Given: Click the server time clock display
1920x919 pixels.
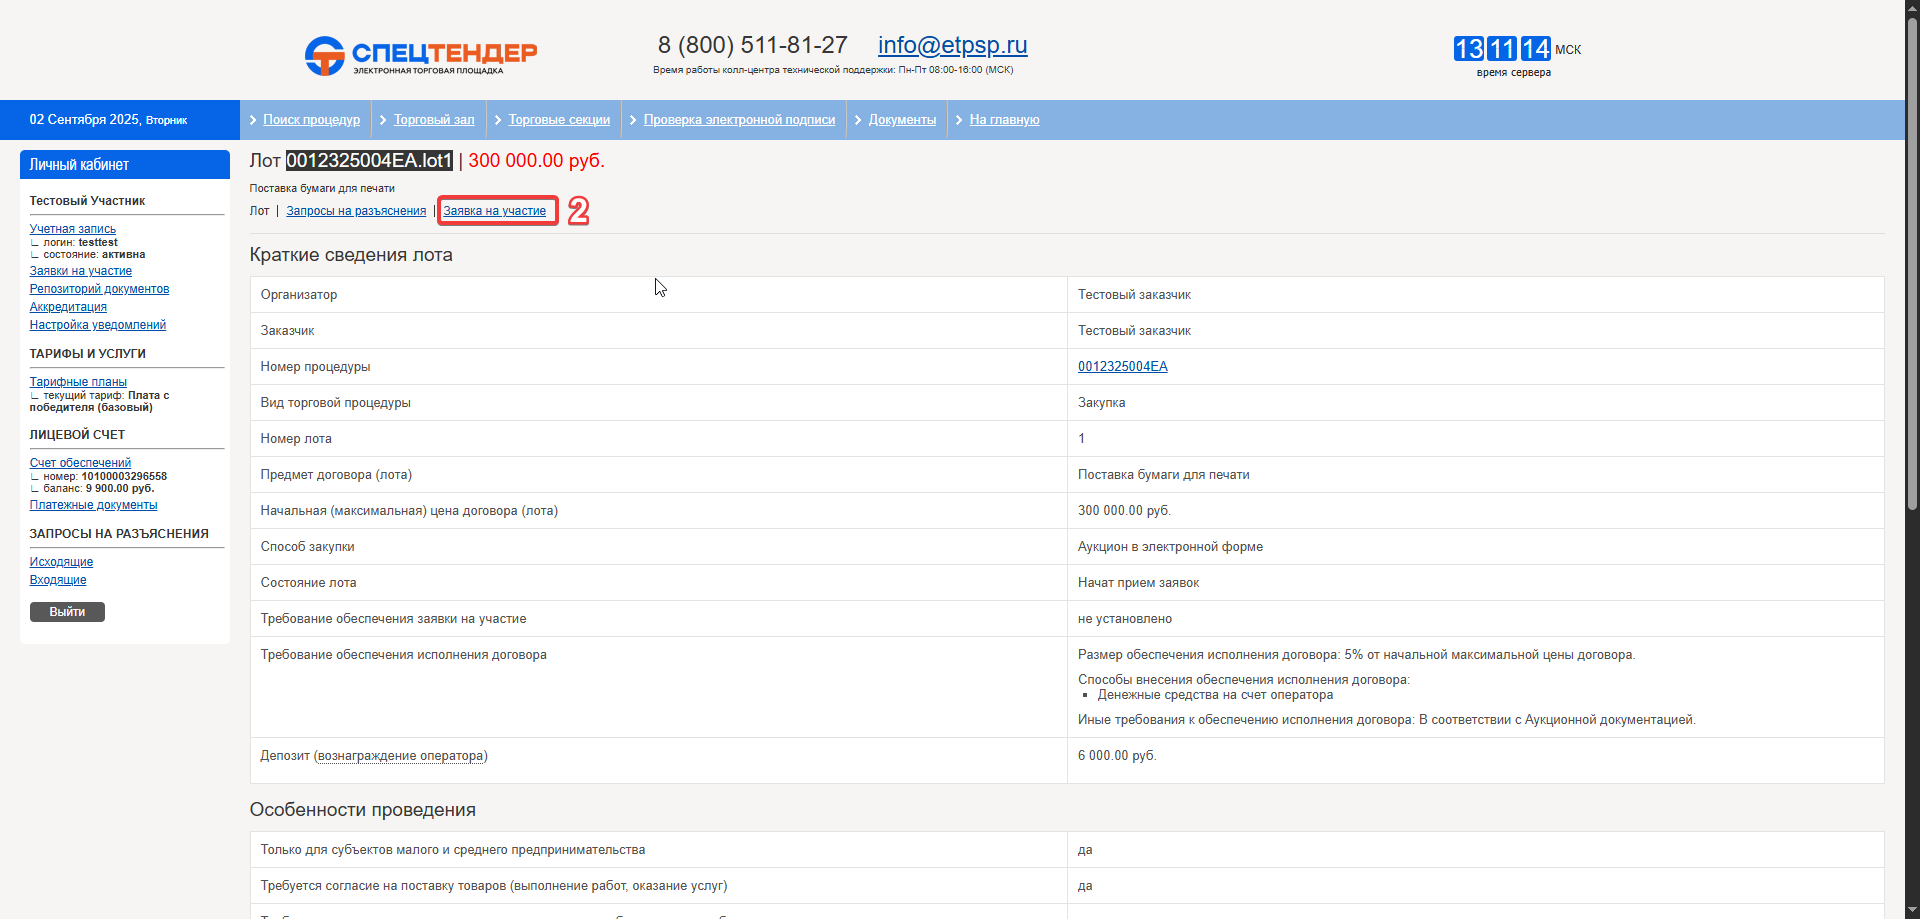Looking at the screenshot, I should [x=1502, y=49].
